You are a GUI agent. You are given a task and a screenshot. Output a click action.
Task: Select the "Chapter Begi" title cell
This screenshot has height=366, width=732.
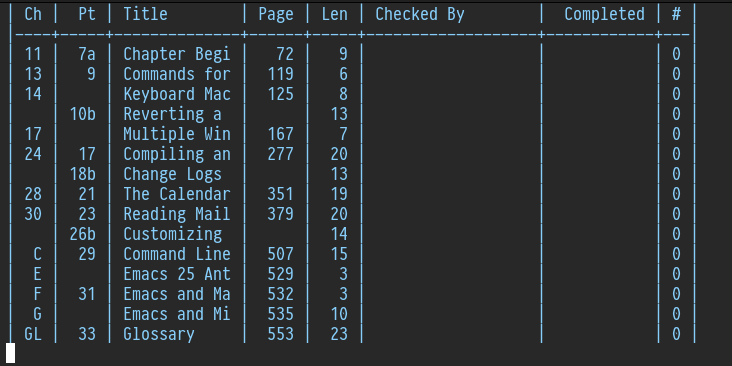pos(177,55)
